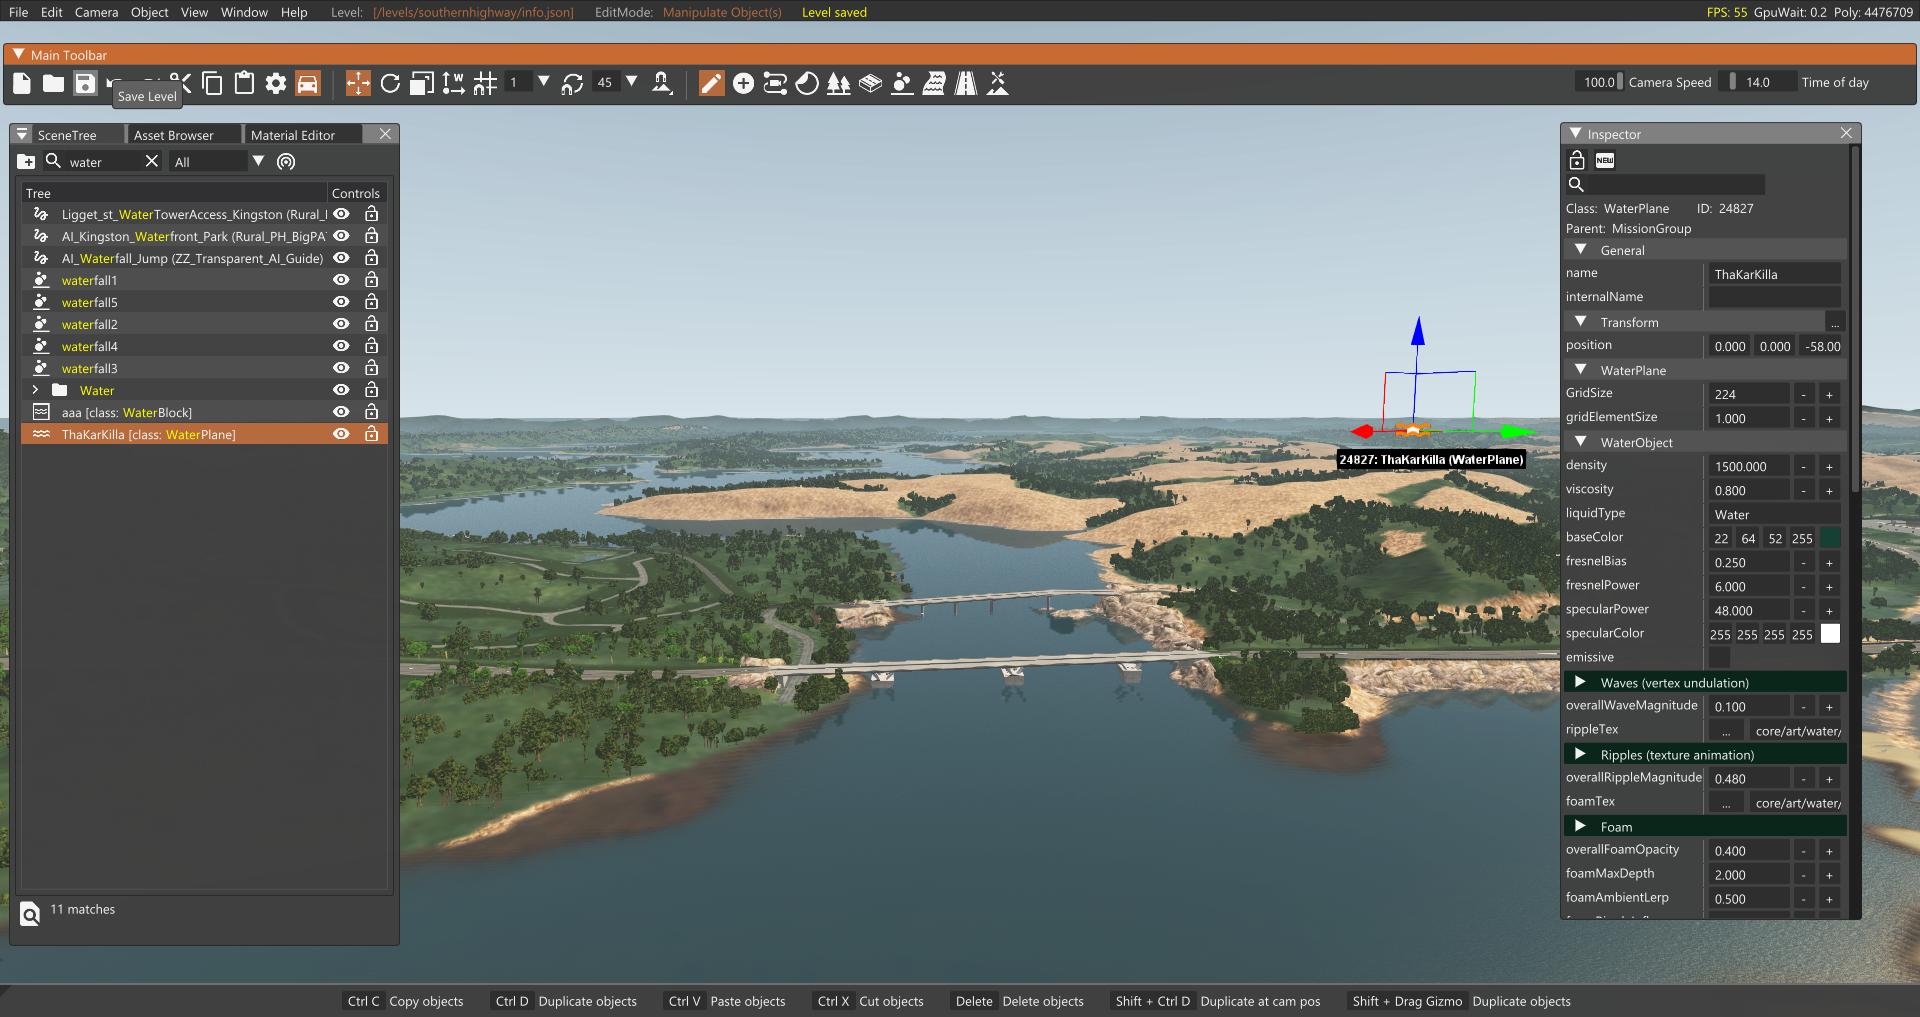Screen dimensions: 1920x1017
Task: Click the vehicle play mode icon
Action: (308, 83)
